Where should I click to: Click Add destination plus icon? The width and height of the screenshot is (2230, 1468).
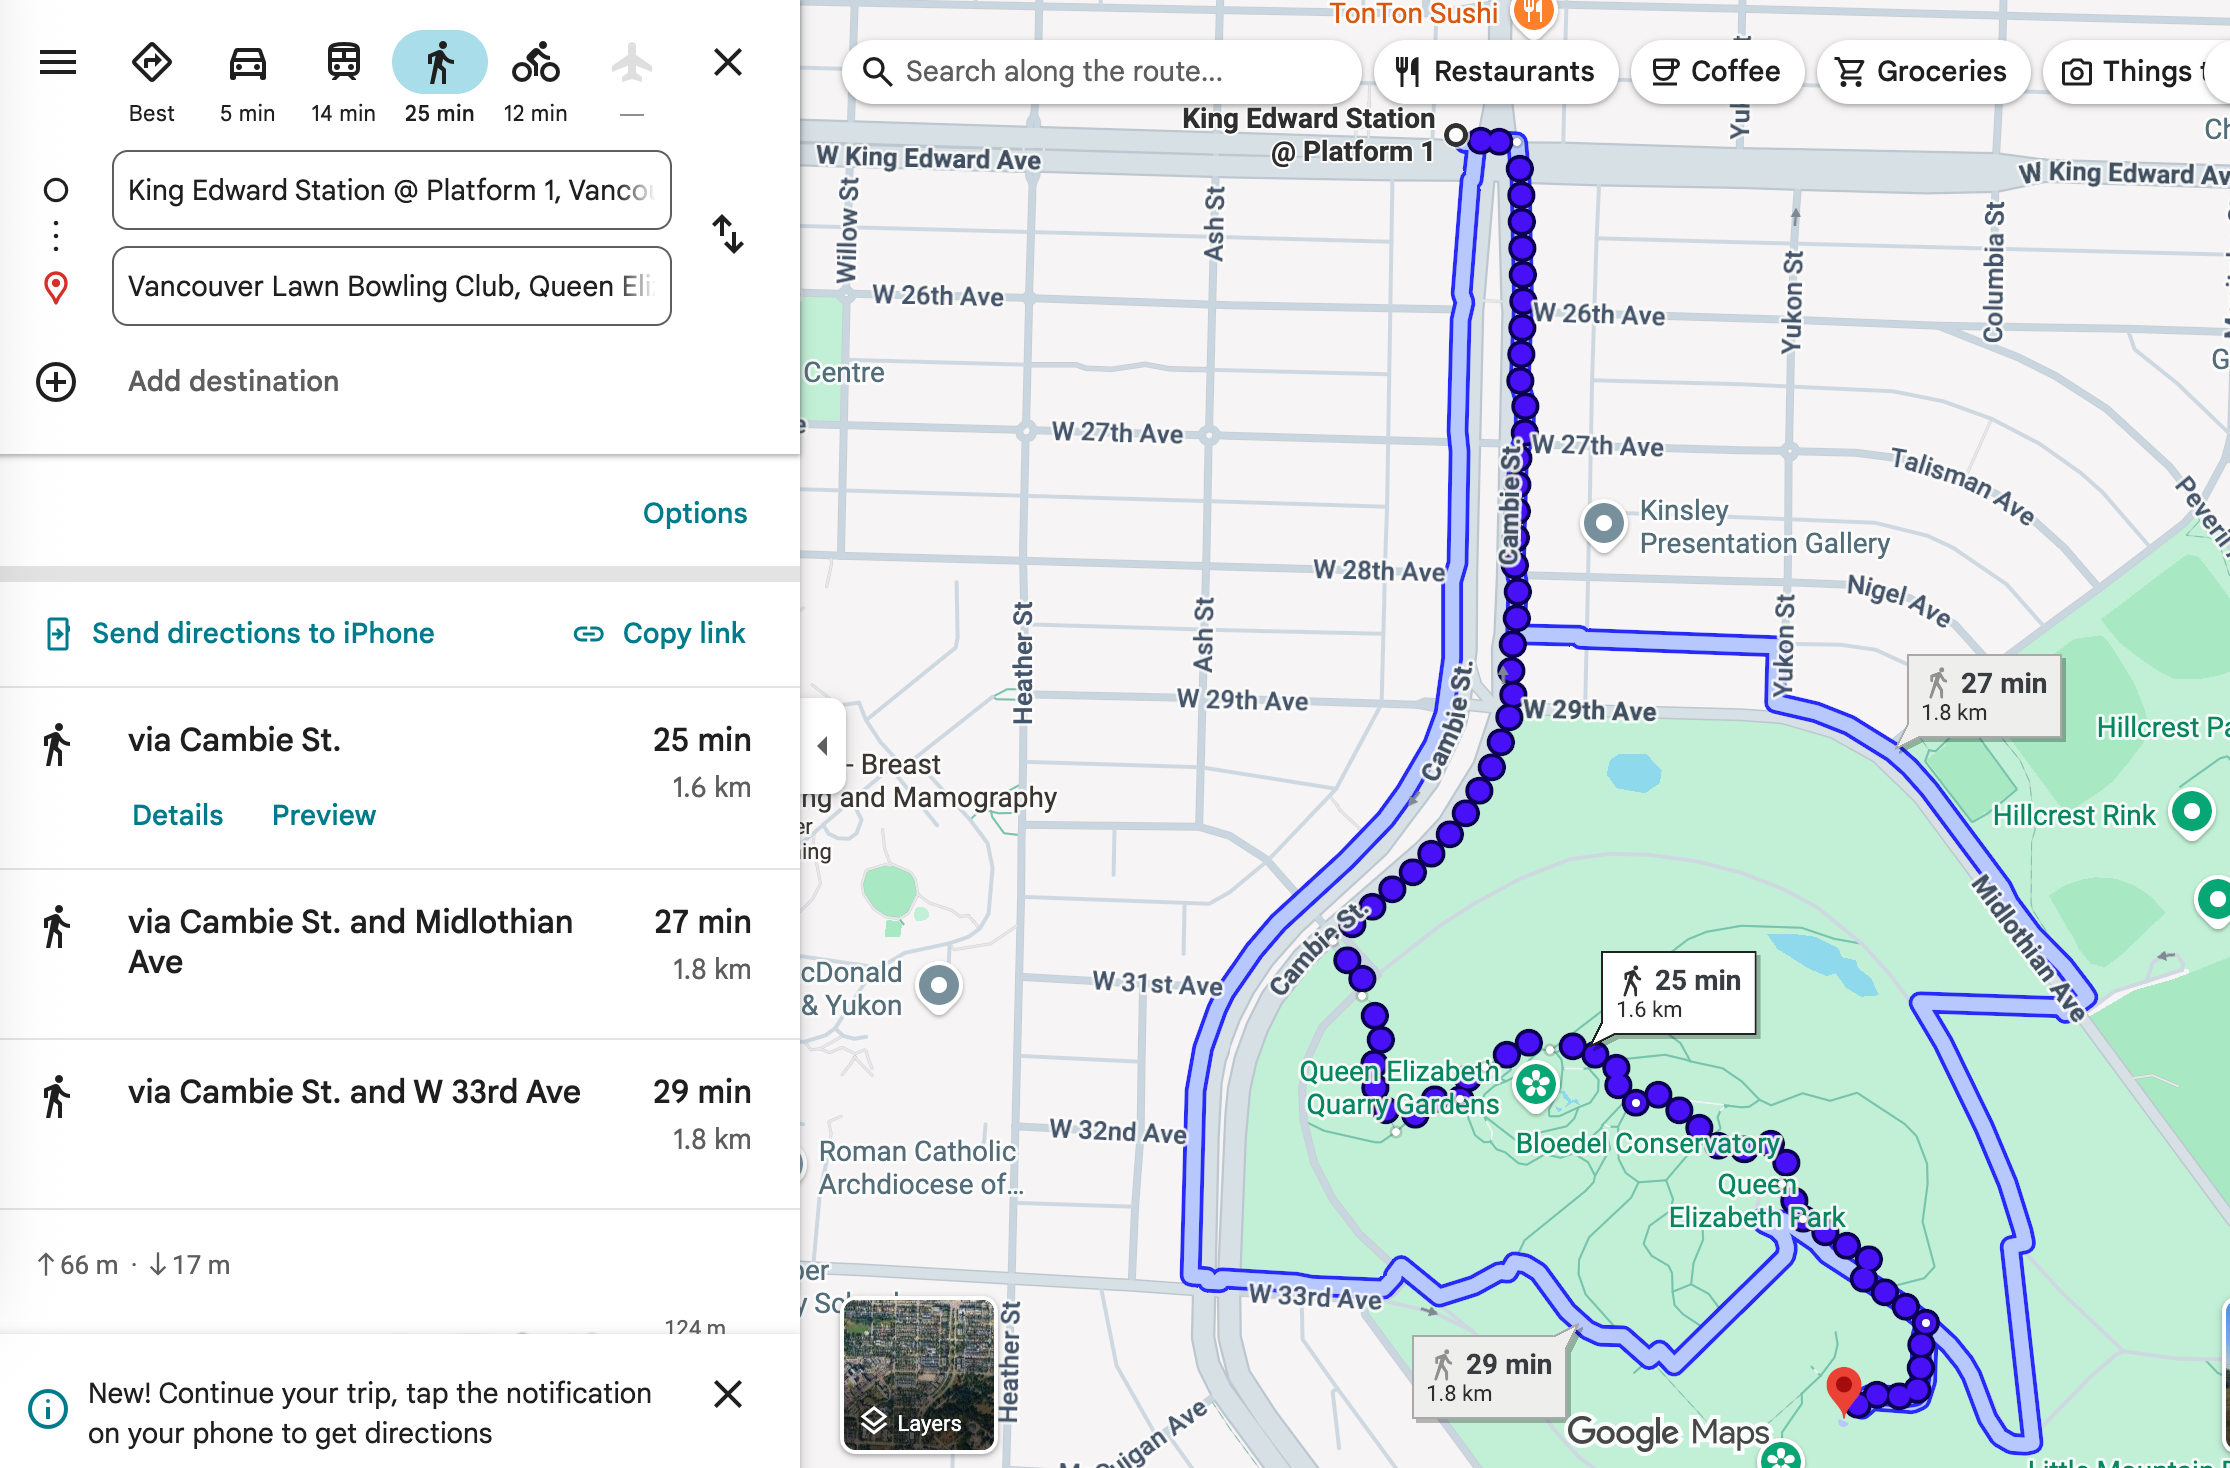click(56, 382)
